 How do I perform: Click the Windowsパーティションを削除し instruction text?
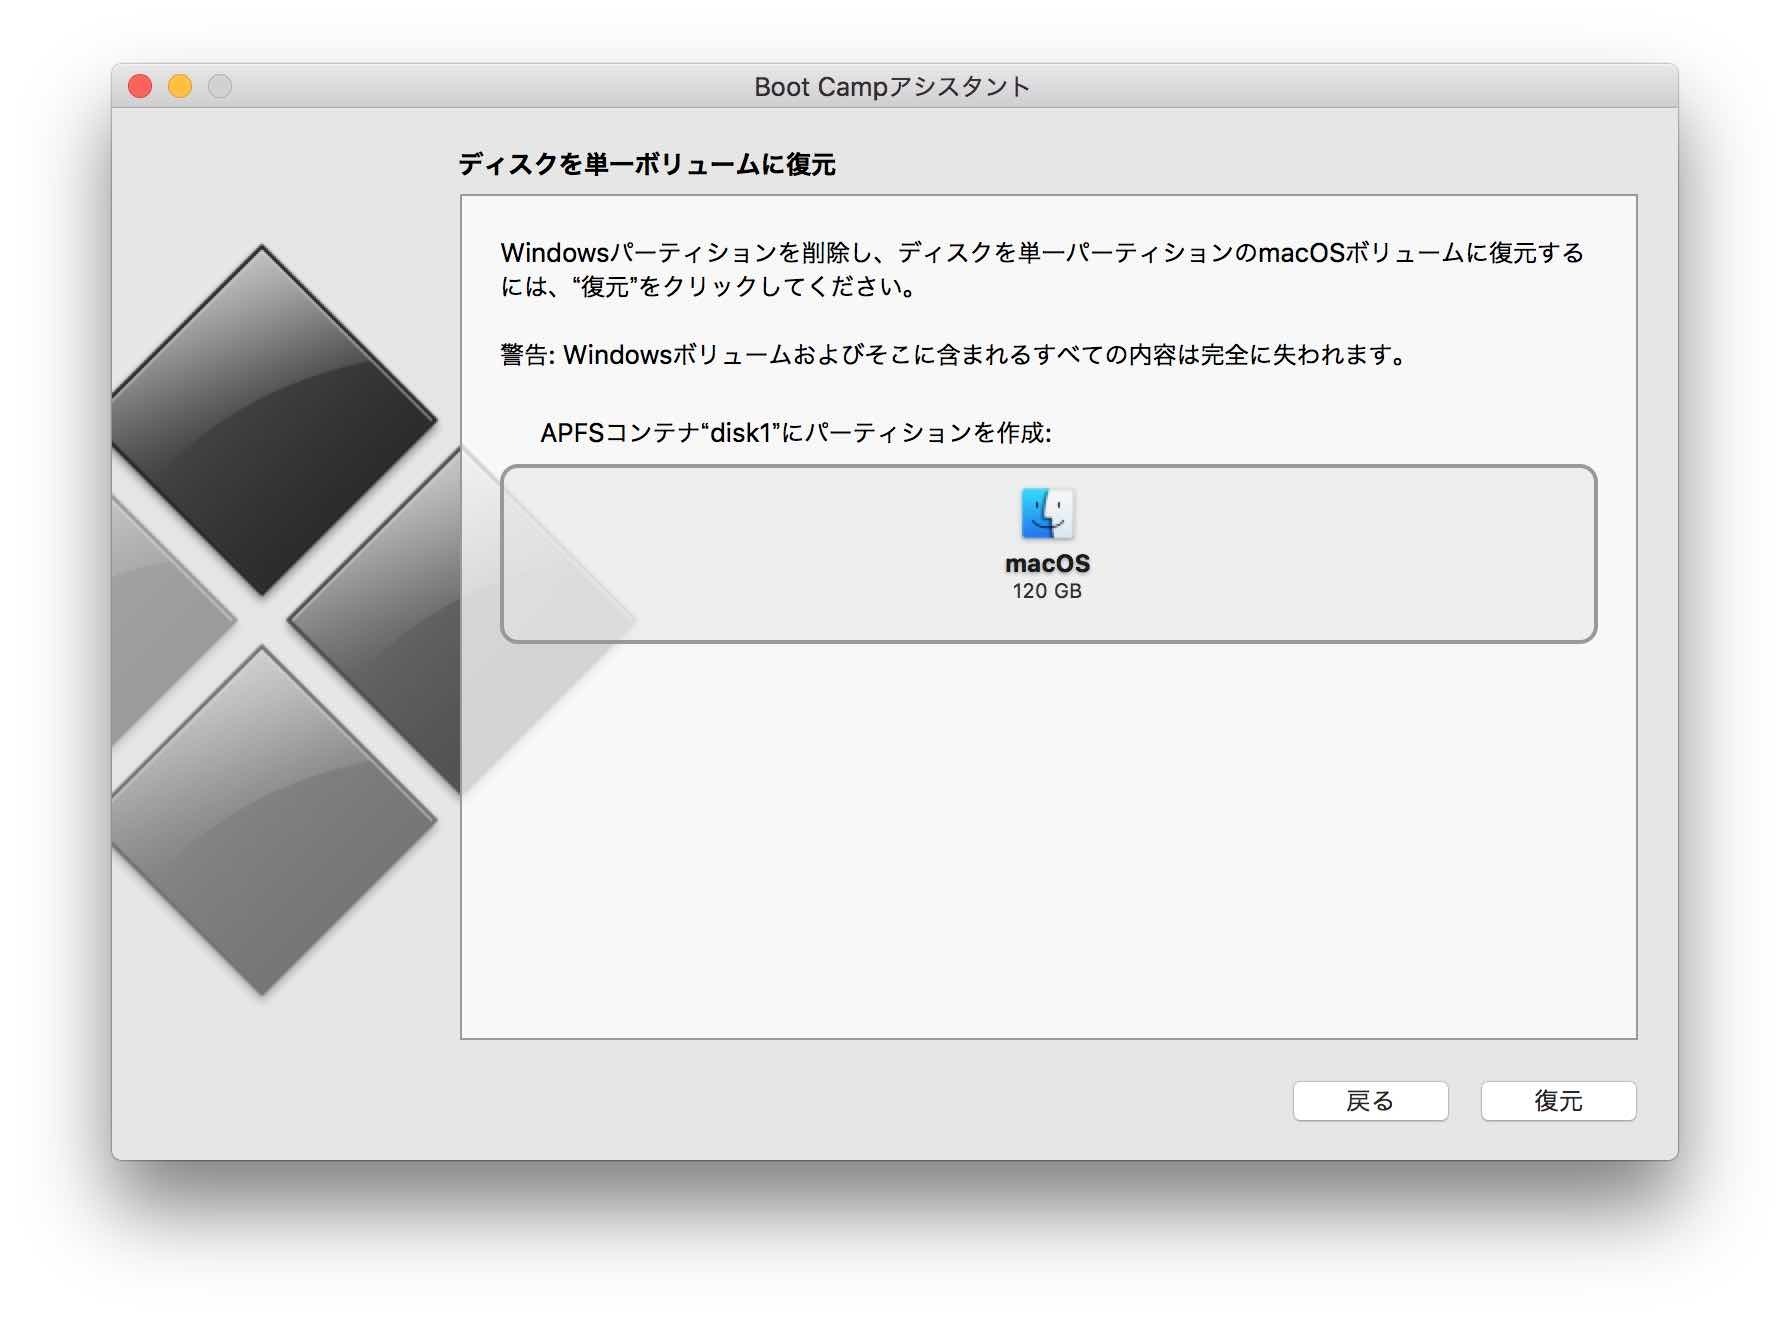(x=1042, y=270)
